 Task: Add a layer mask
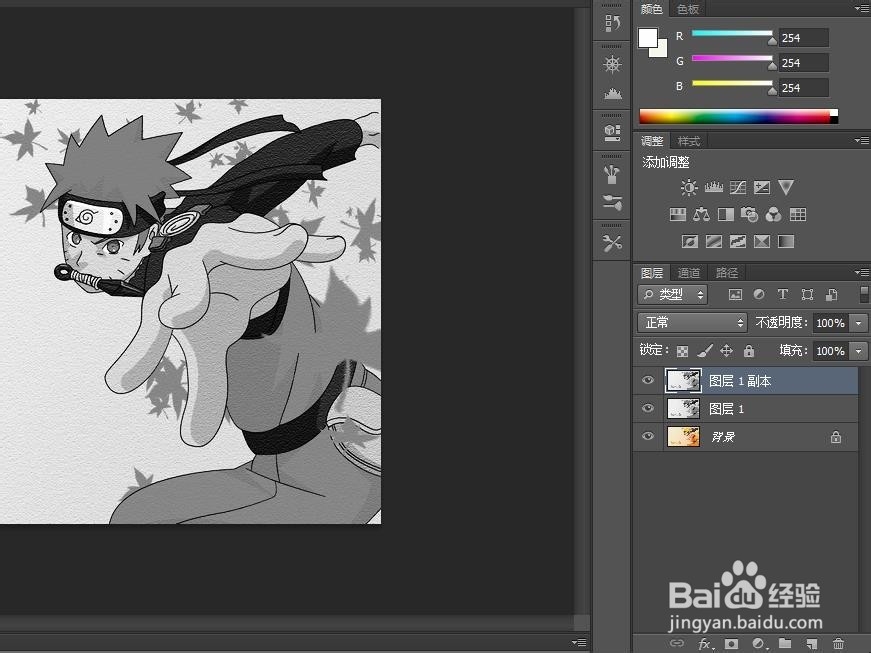coord(732,644)
